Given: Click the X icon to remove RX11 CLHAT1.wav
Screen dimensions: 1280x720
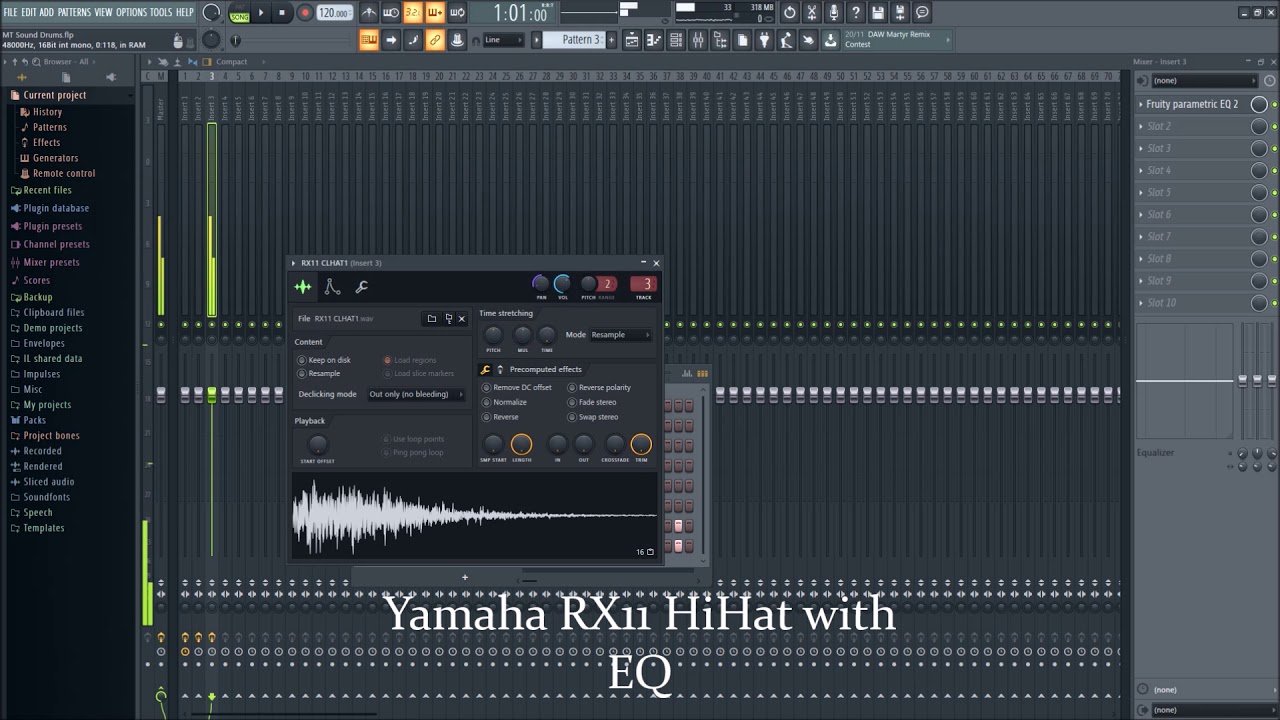Looking at the screenshot, I should pyautogui.click(x=462, y=319).
